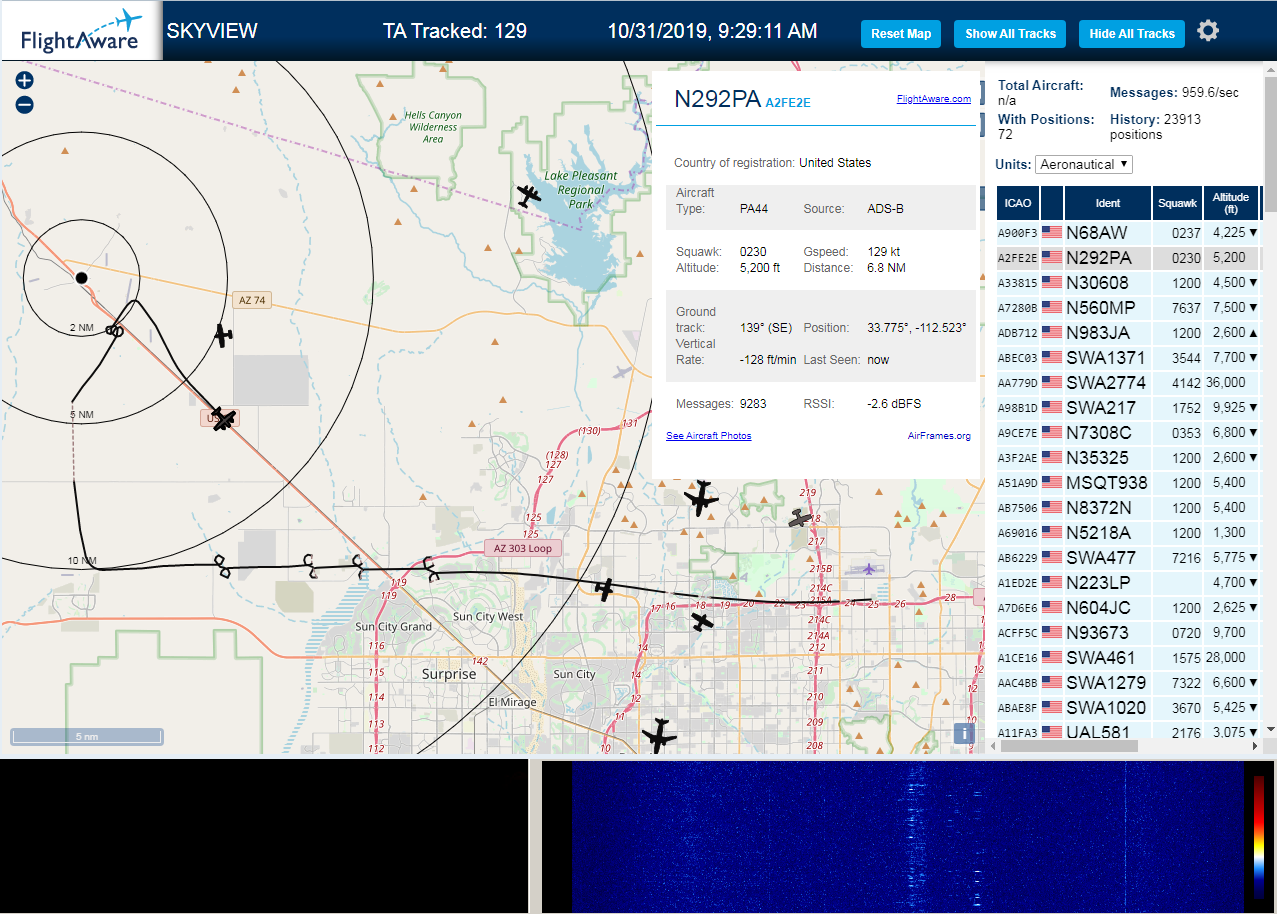
Task: Open the See Aircraft Photos link
Action: (709, 436)
